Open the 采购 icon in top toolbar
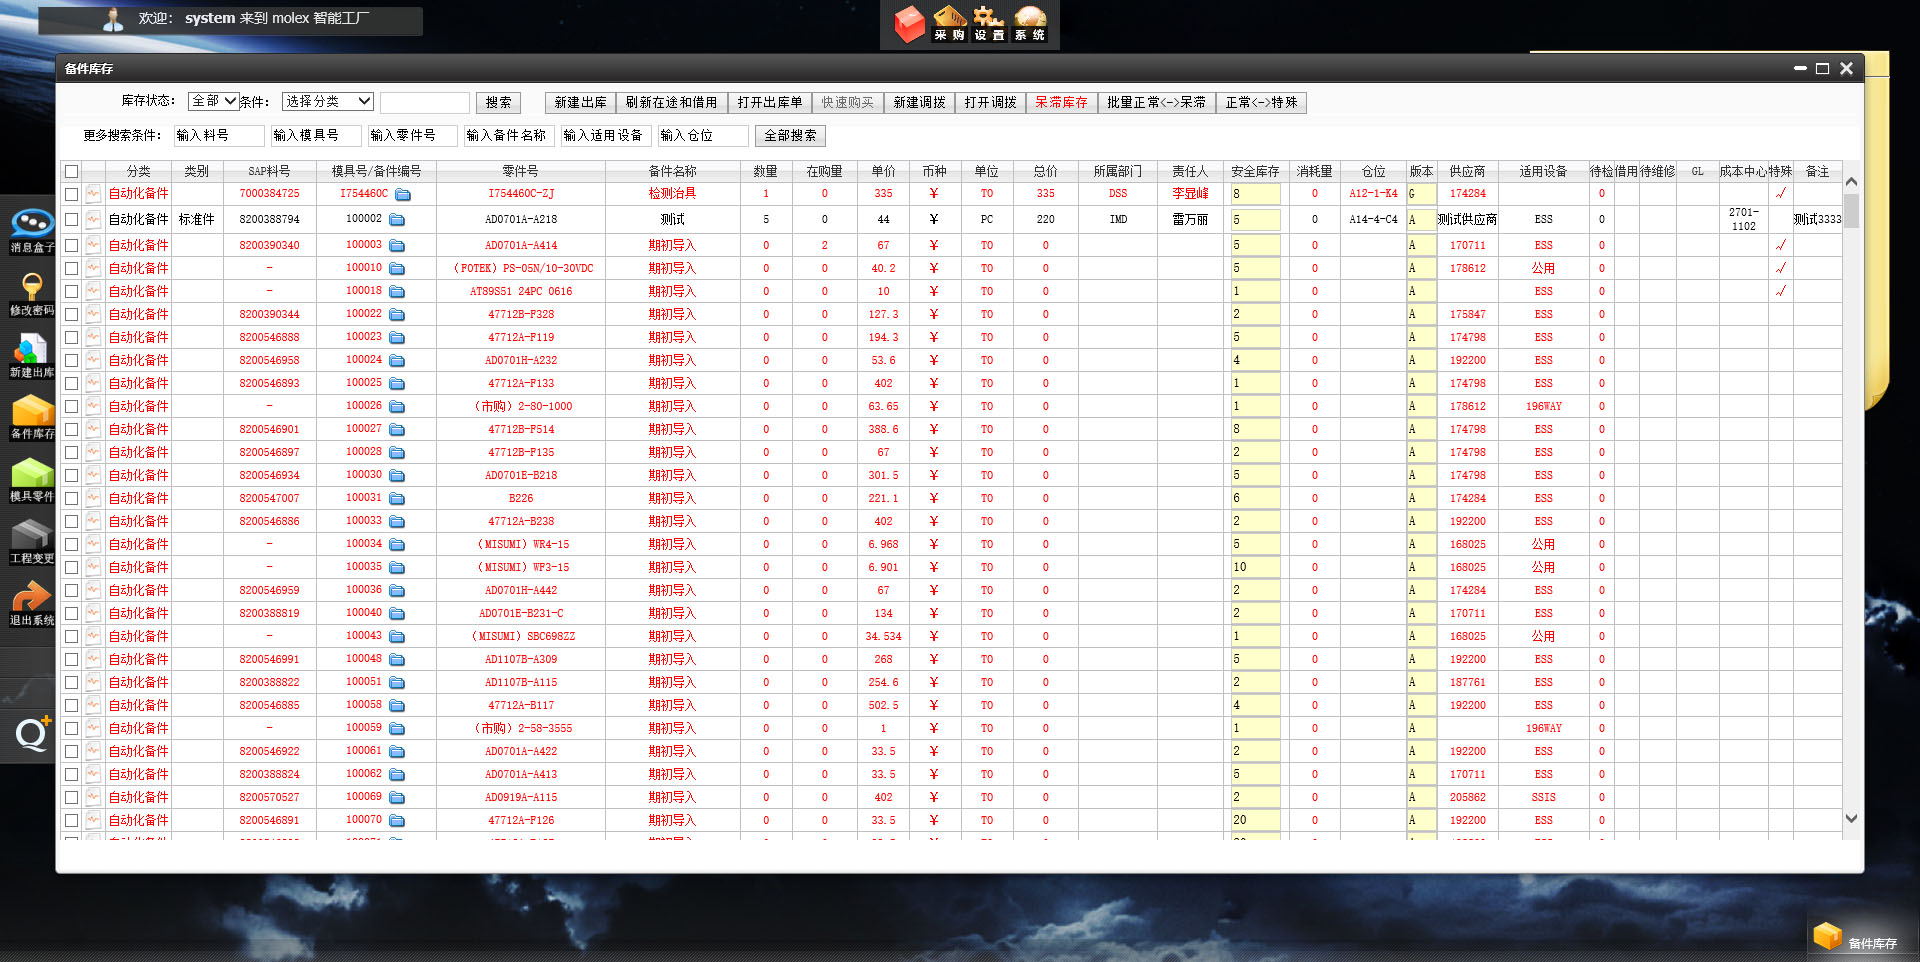Image resolution: width=1920 pixels, height=962 pixels. [x=949, y=23]
